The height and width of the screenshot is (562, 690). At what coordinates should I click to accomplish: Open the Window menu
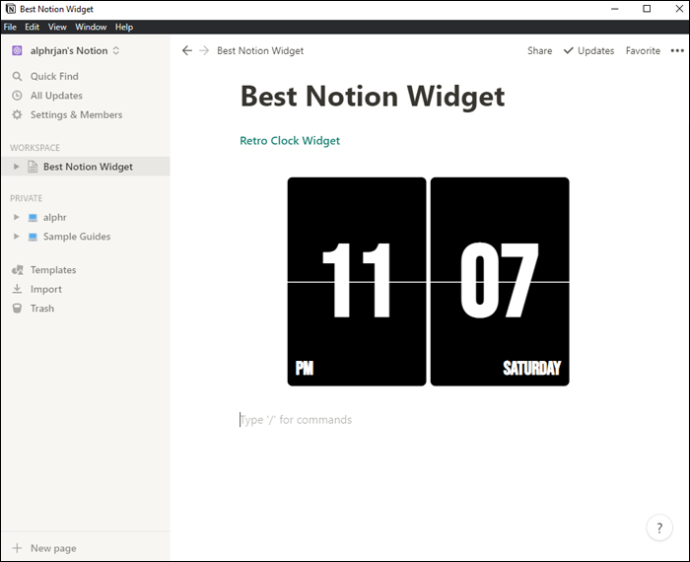coord(91,27)
